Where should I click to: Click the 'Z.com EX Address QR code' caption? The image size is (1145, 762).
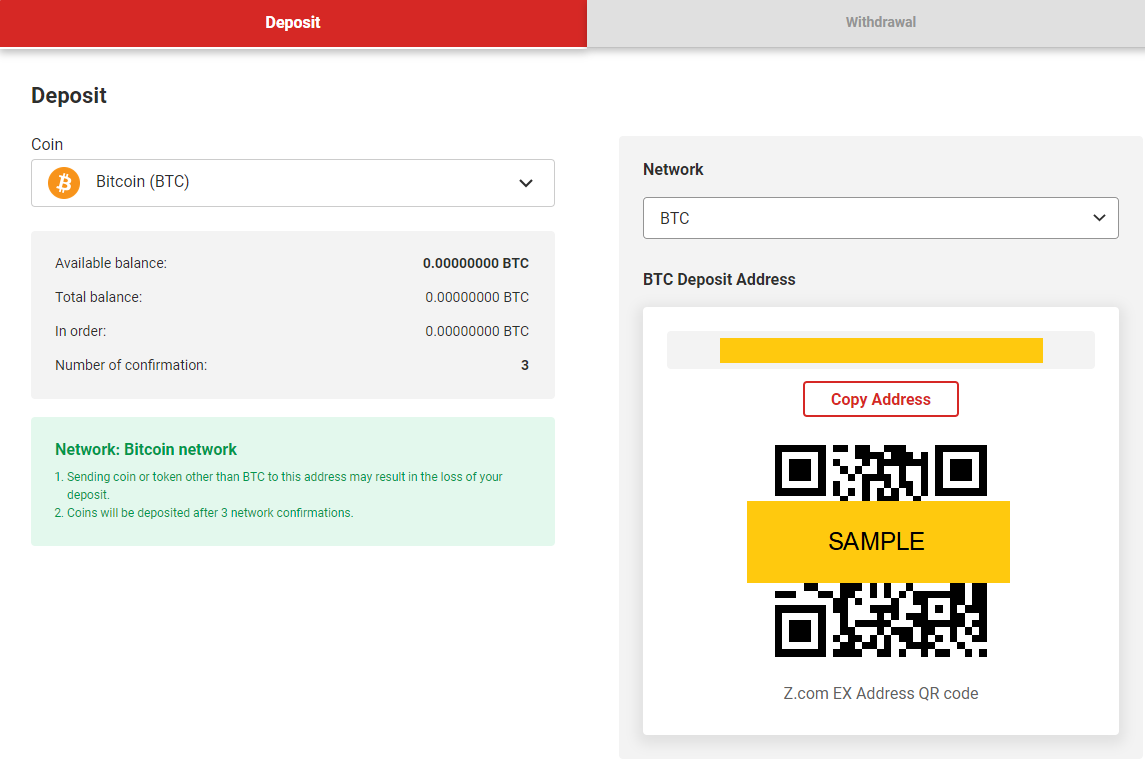point(881,693)
